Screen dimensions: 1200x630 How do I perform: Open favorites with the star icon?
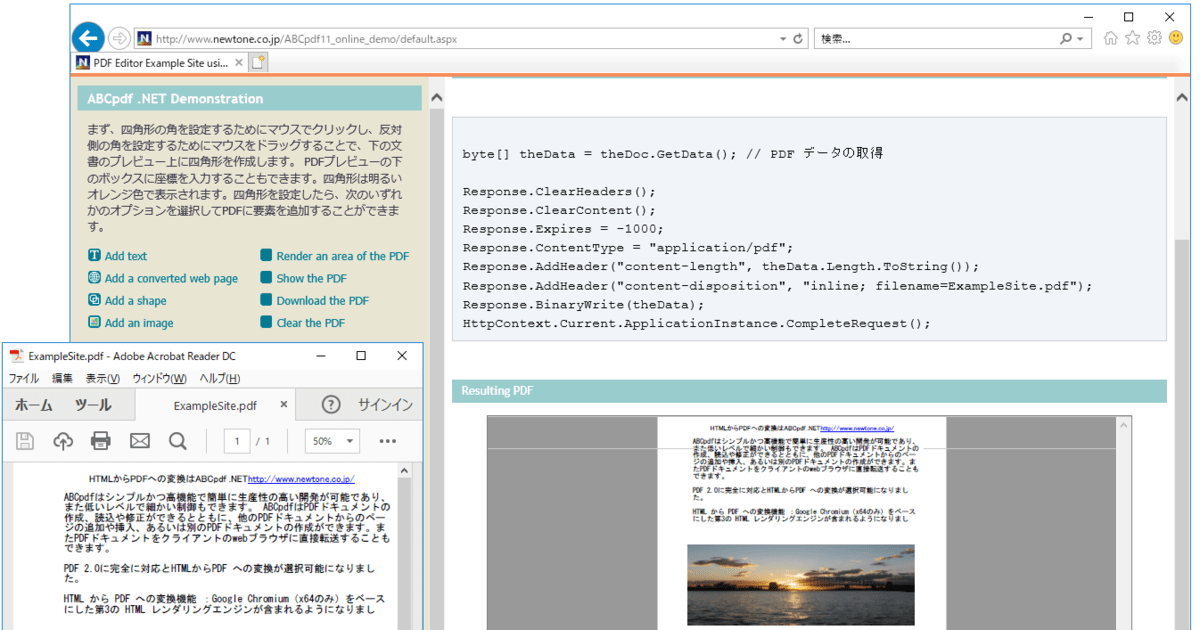coord(1132,37)
